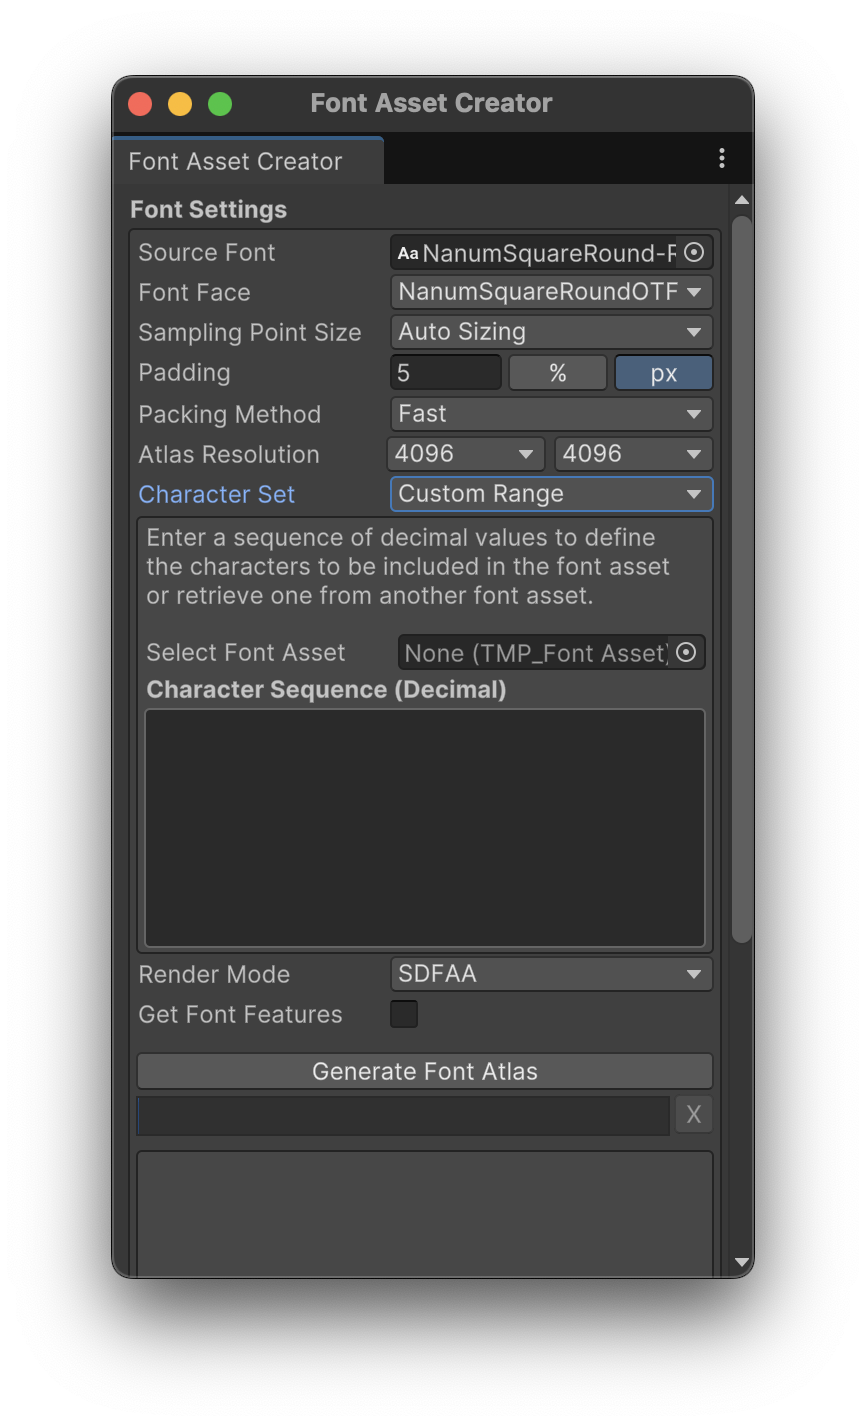The height and width of the screenshot is (1426, 866).
Task: Click the Aa font icon in Source Font
Action: [408, 253]
